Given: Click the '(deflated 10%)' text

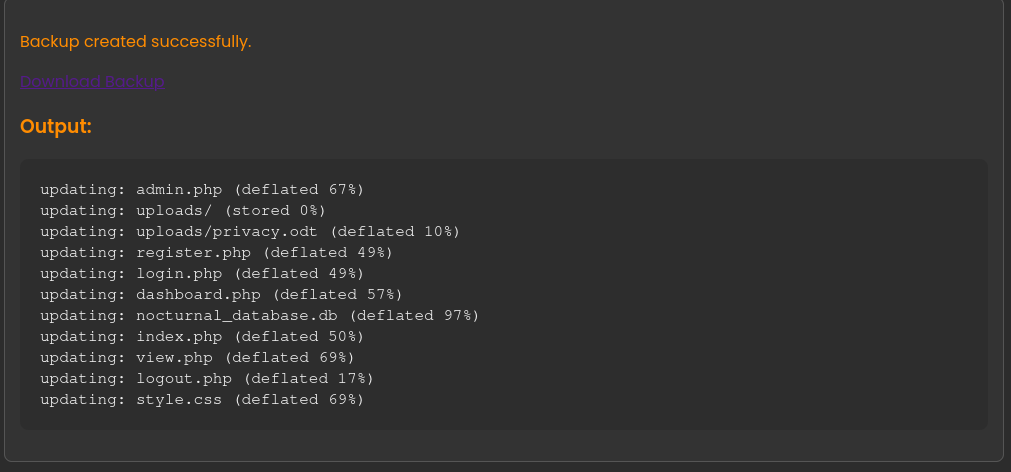Looking at the screenshot, I should (x=395, y=231).
